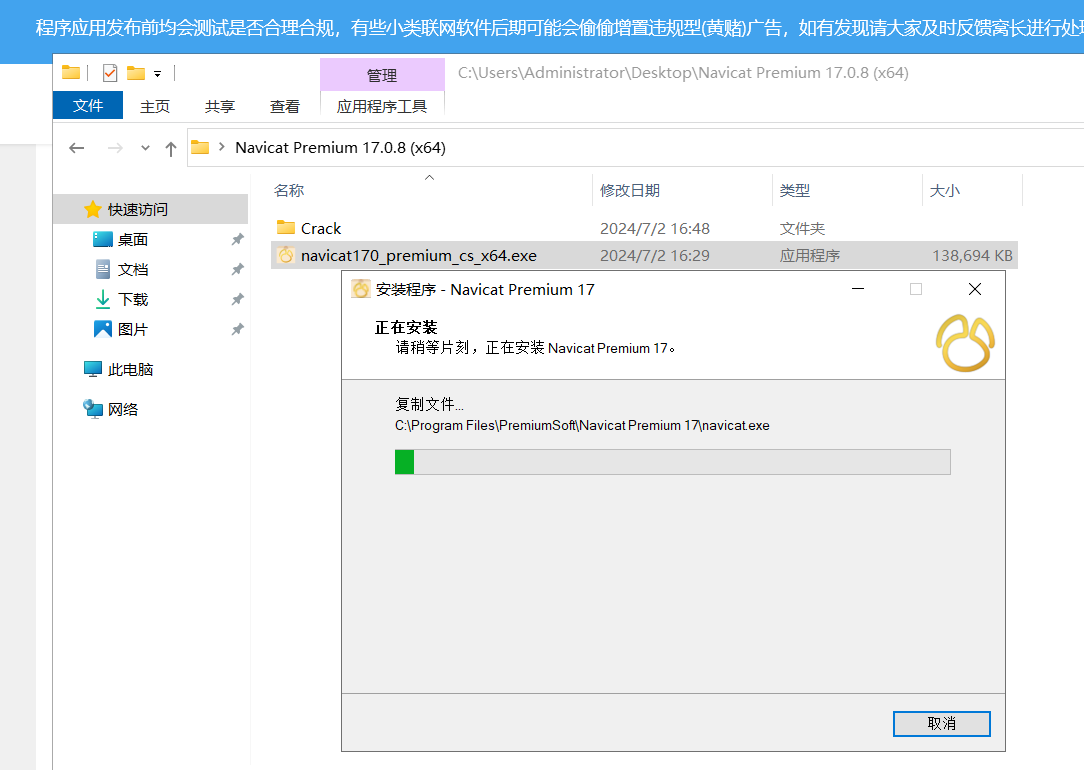Click the address bar folder icon
1084x770 pixels.
pos(200,147)
